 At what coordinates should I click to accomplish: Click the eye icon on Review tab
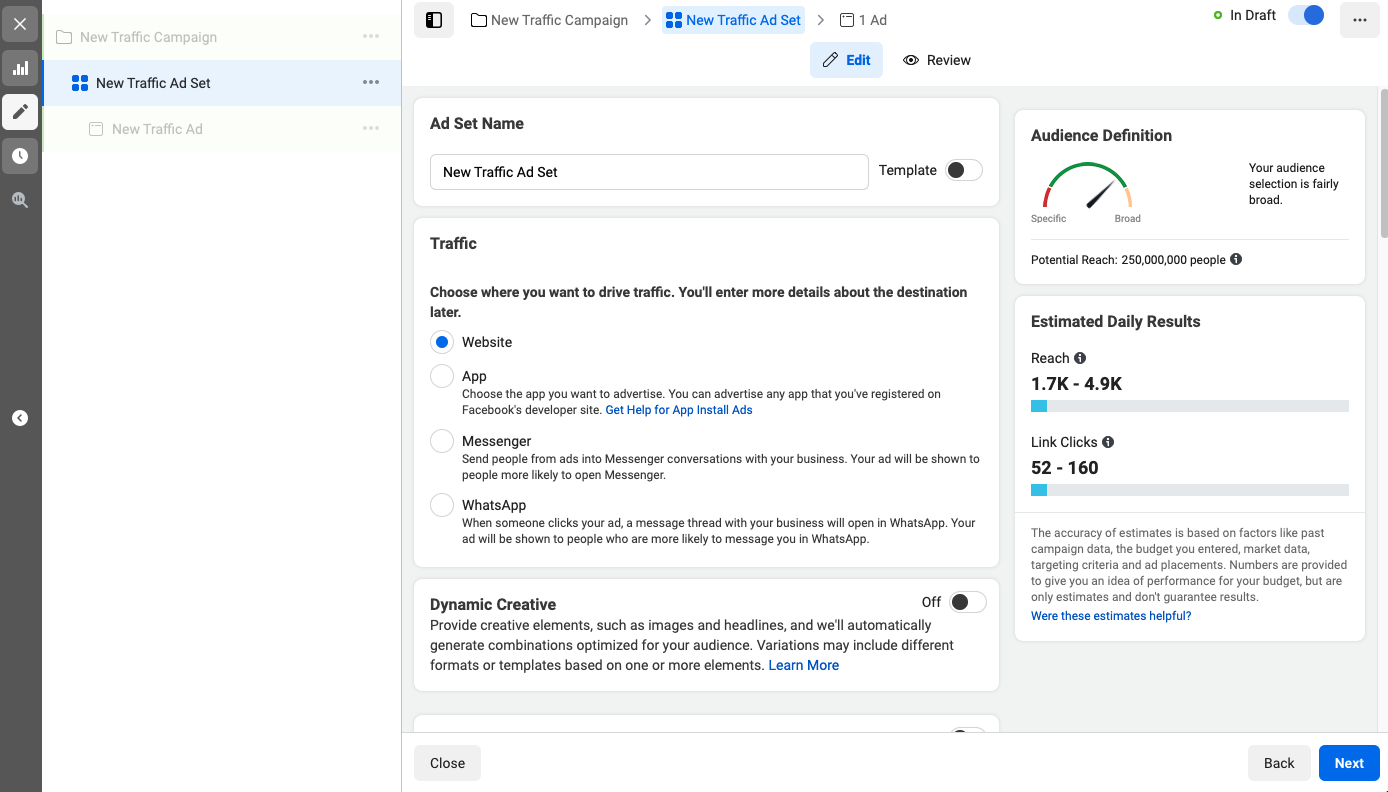pos(911,60)
